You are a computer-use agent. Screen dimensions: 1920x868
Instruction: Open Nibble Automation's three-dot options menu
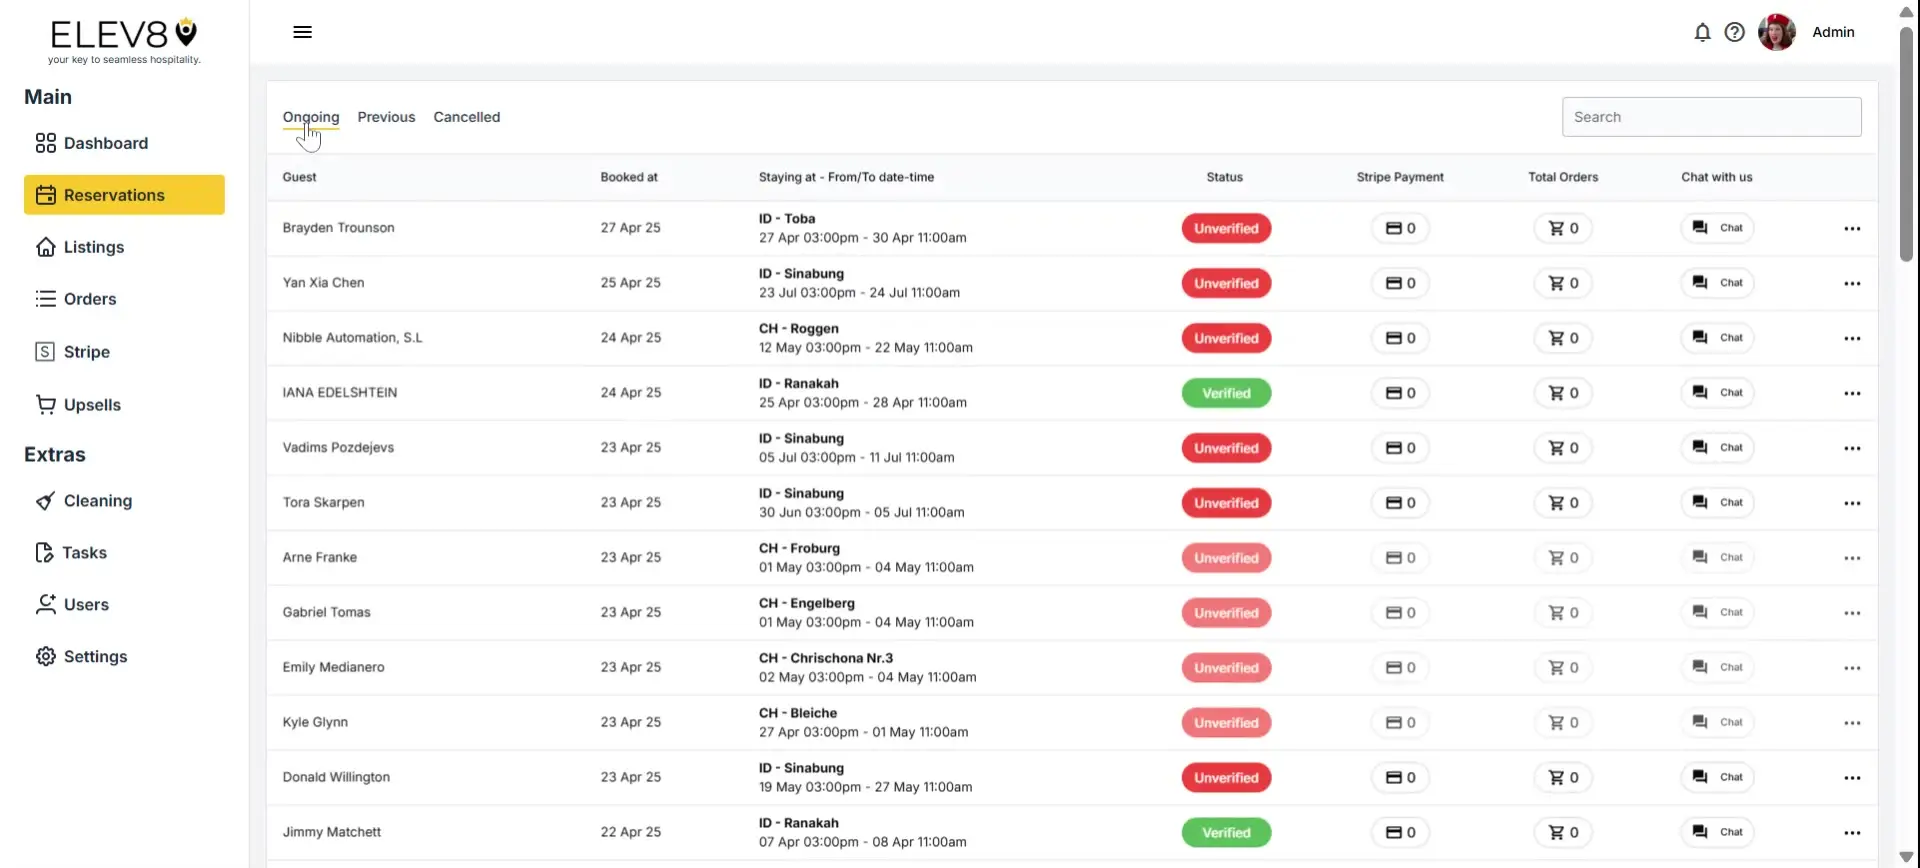[x=1852, y=338]
